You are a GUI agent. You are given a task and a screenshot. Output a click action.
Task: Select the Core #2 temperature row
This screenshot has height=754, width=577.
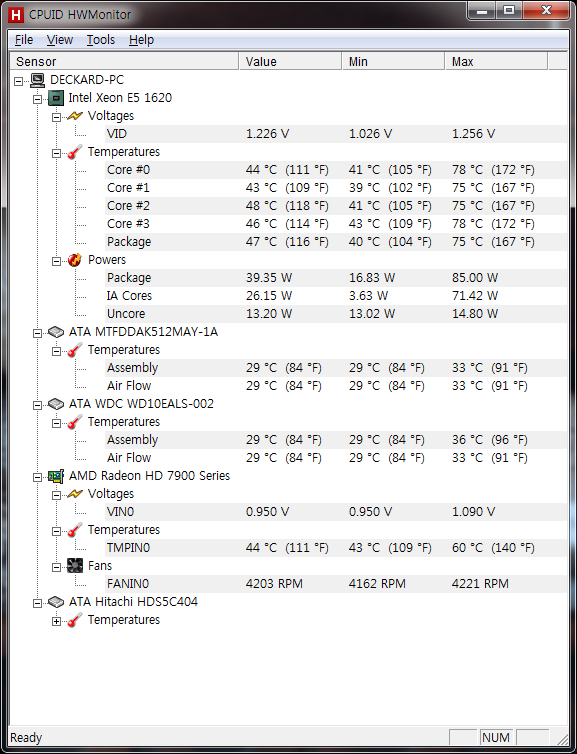pyautogui.click(x=336, y=206)
